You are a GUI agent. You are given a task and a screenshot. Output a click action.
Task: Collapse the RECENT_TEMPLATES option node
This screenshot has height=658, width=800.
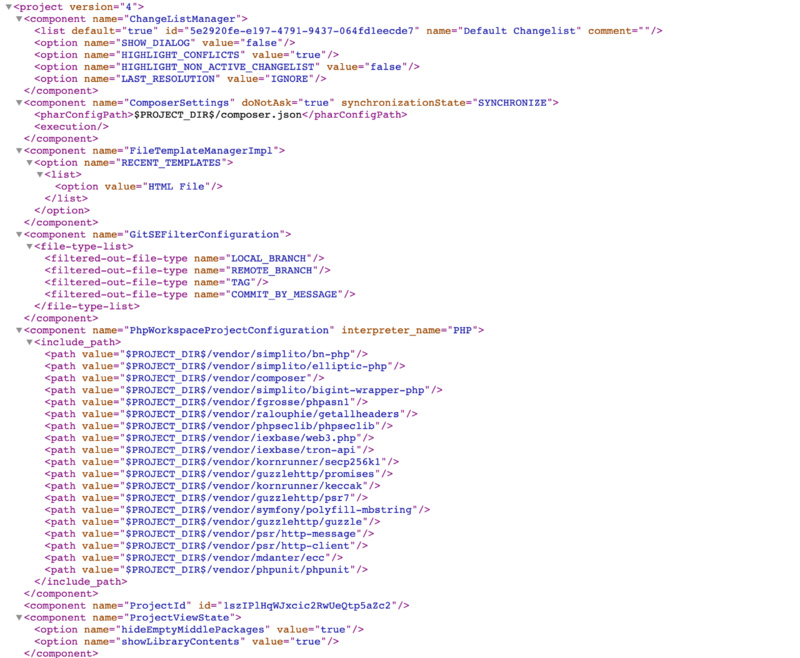coord(28,163)
